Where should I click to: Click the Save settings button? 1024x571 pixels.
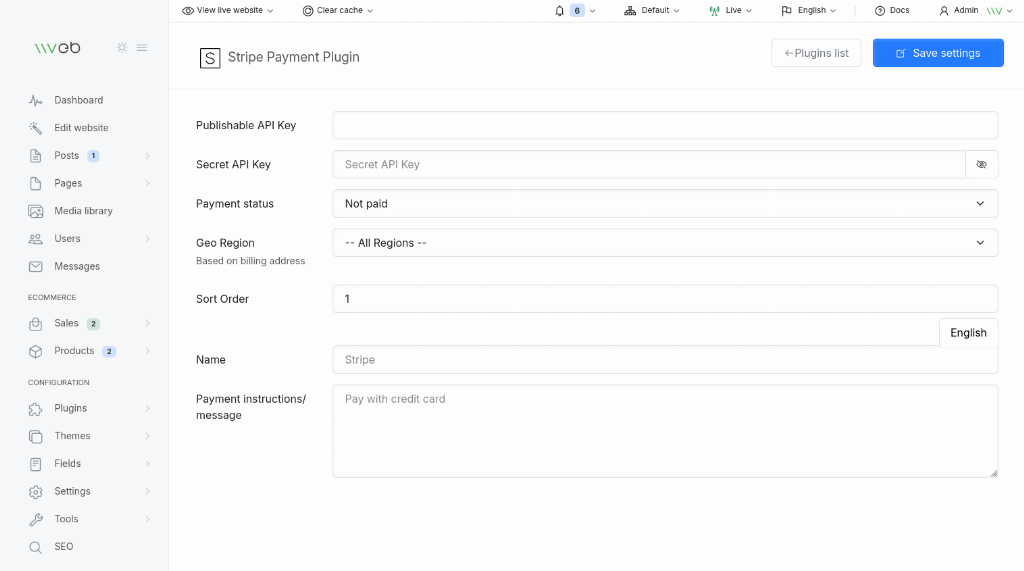(x=938, y=53)
